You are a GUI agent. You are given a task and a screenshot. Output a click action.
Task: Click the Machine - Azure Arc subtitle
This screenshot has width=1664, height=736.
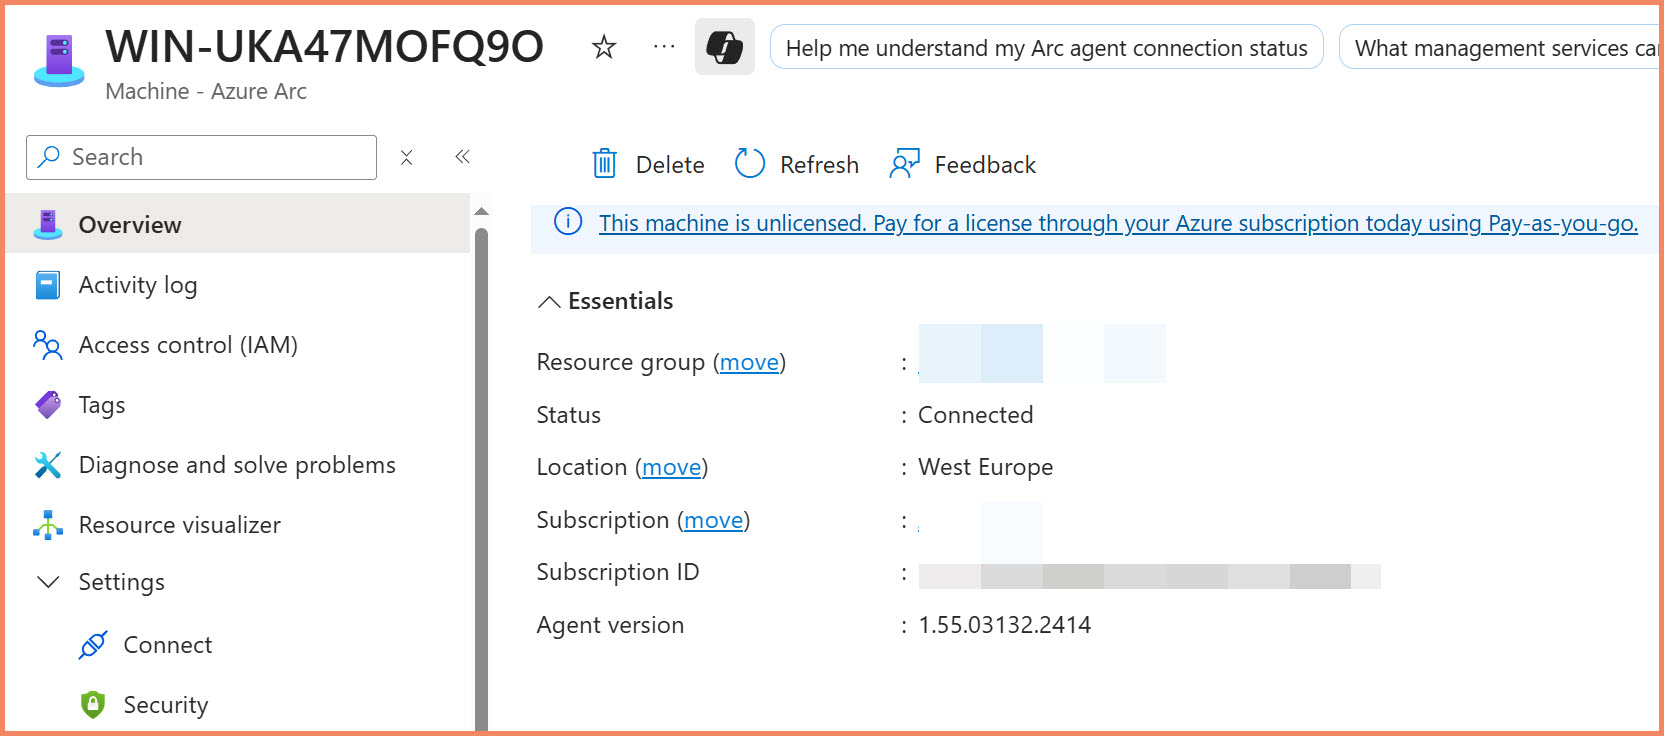(206, 91)
